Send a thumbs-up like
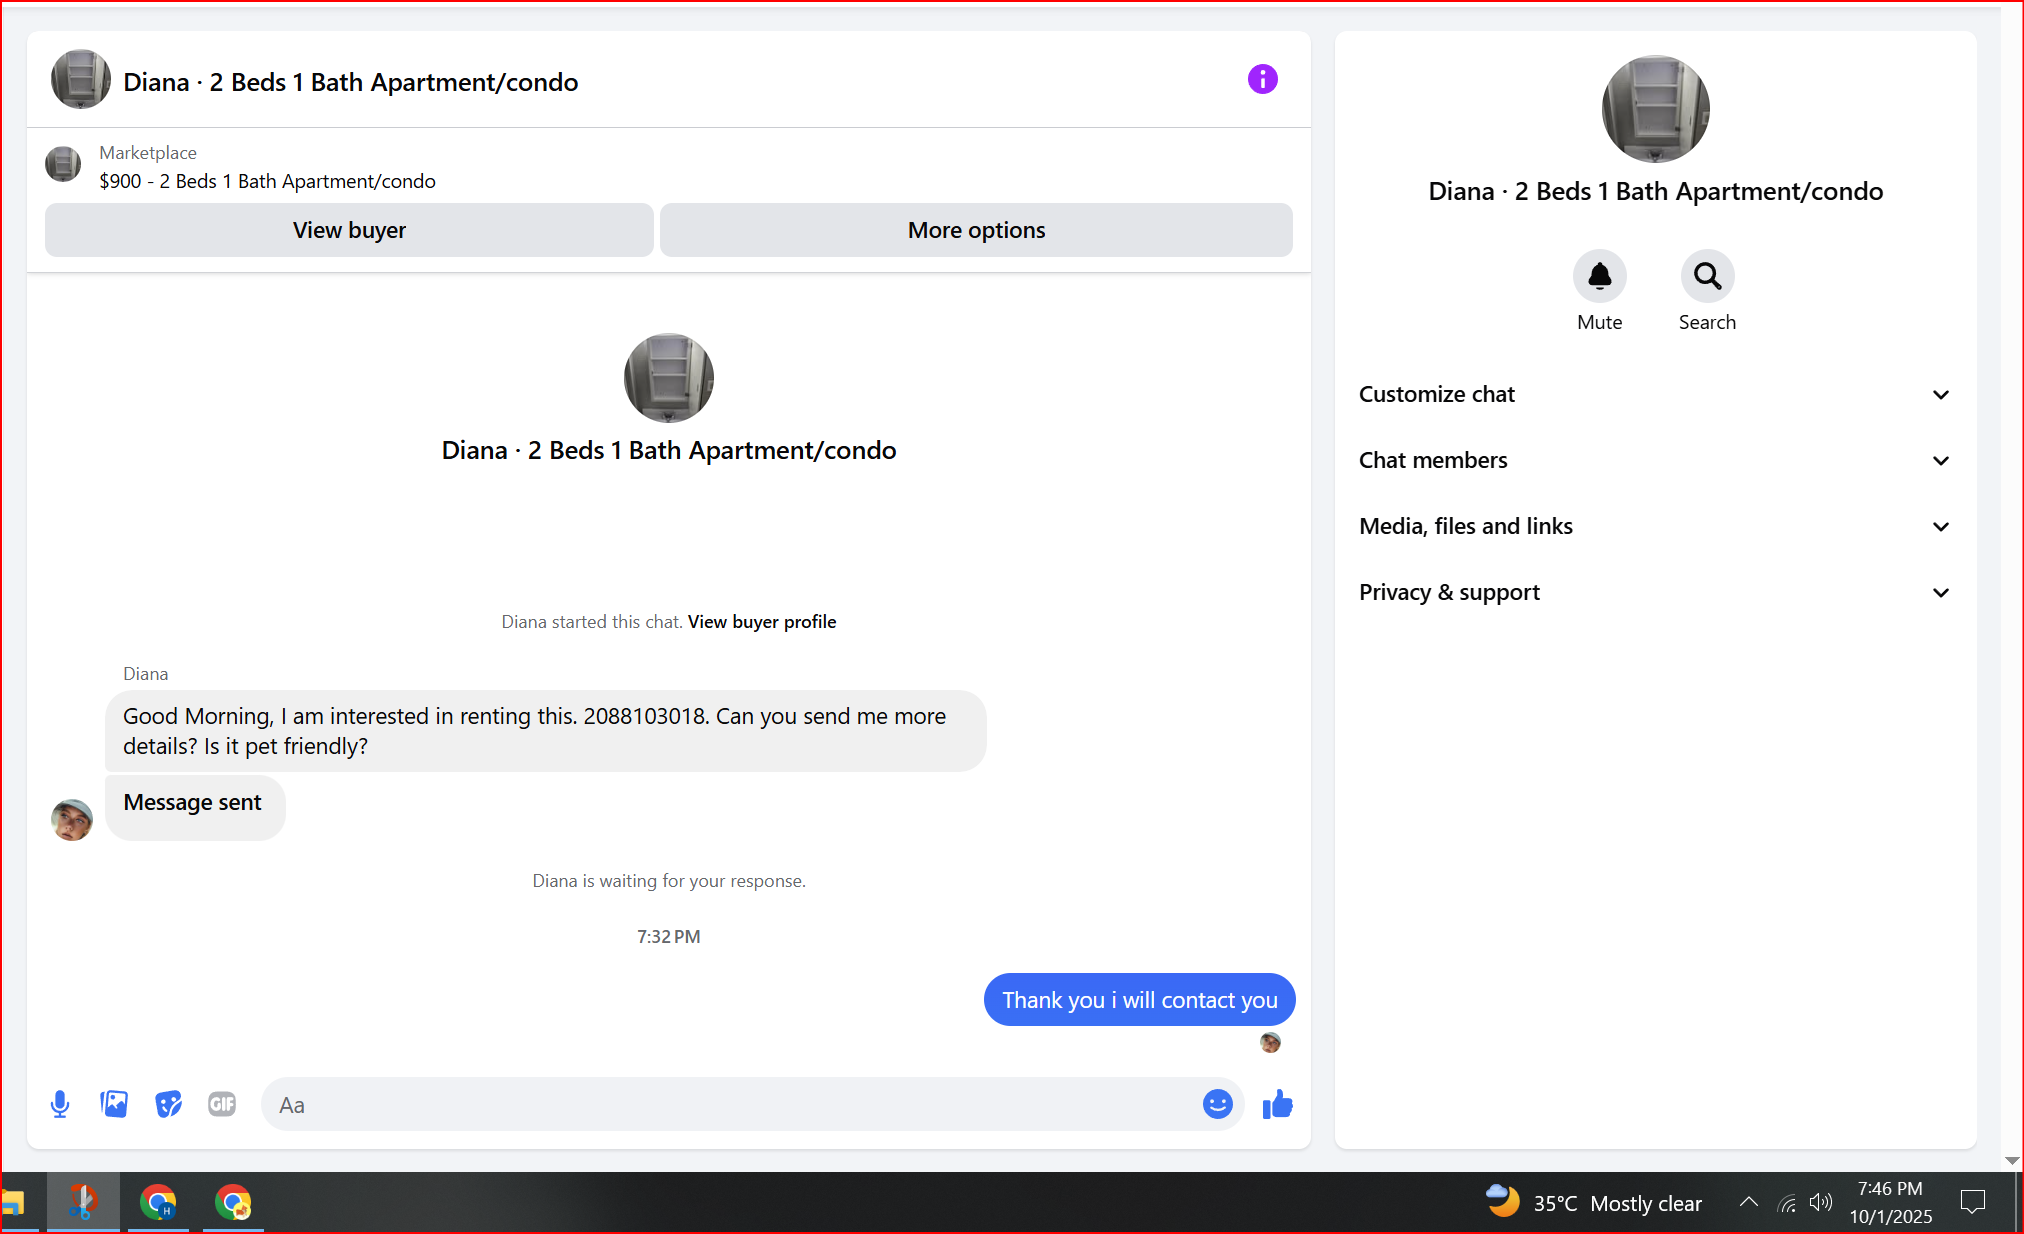Screen dimensions: 2024x1234 tap(1277, 1104)
